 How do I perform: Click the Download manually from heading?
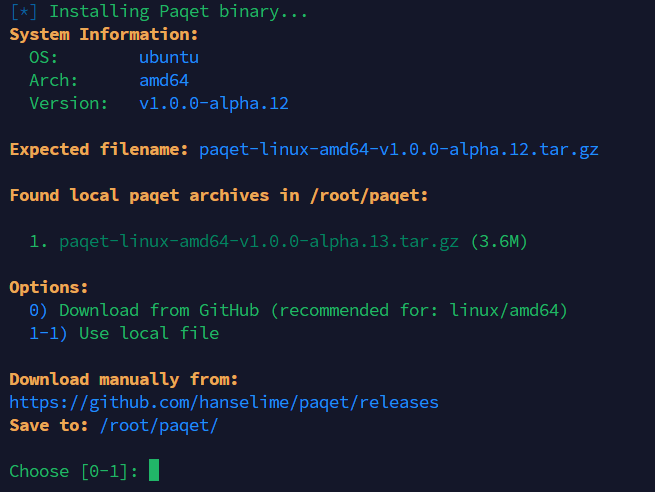click(124, 380)
